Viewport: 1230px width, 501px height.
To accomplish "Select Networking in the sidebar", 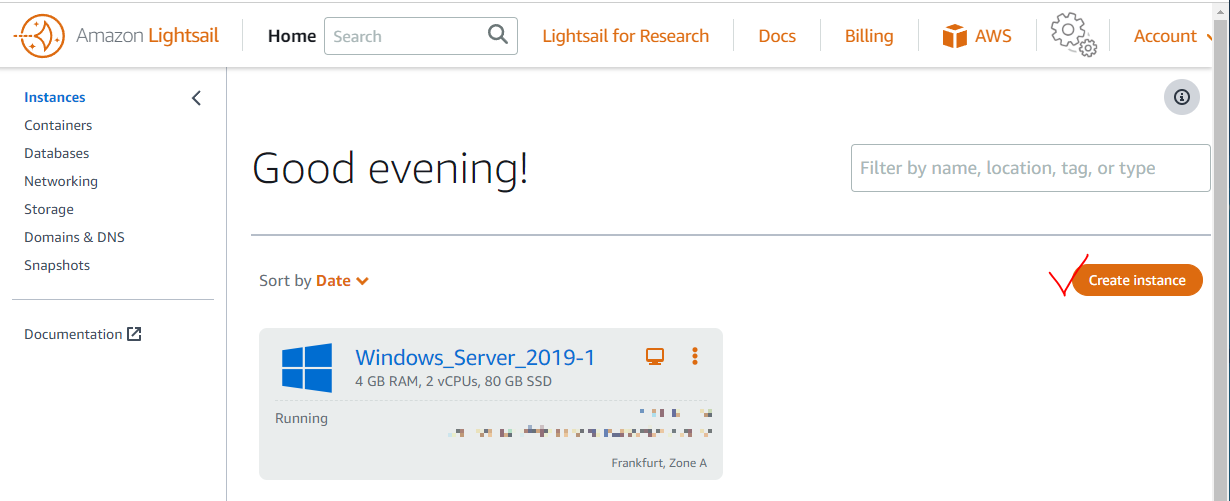I will click(x=61, y=181).
